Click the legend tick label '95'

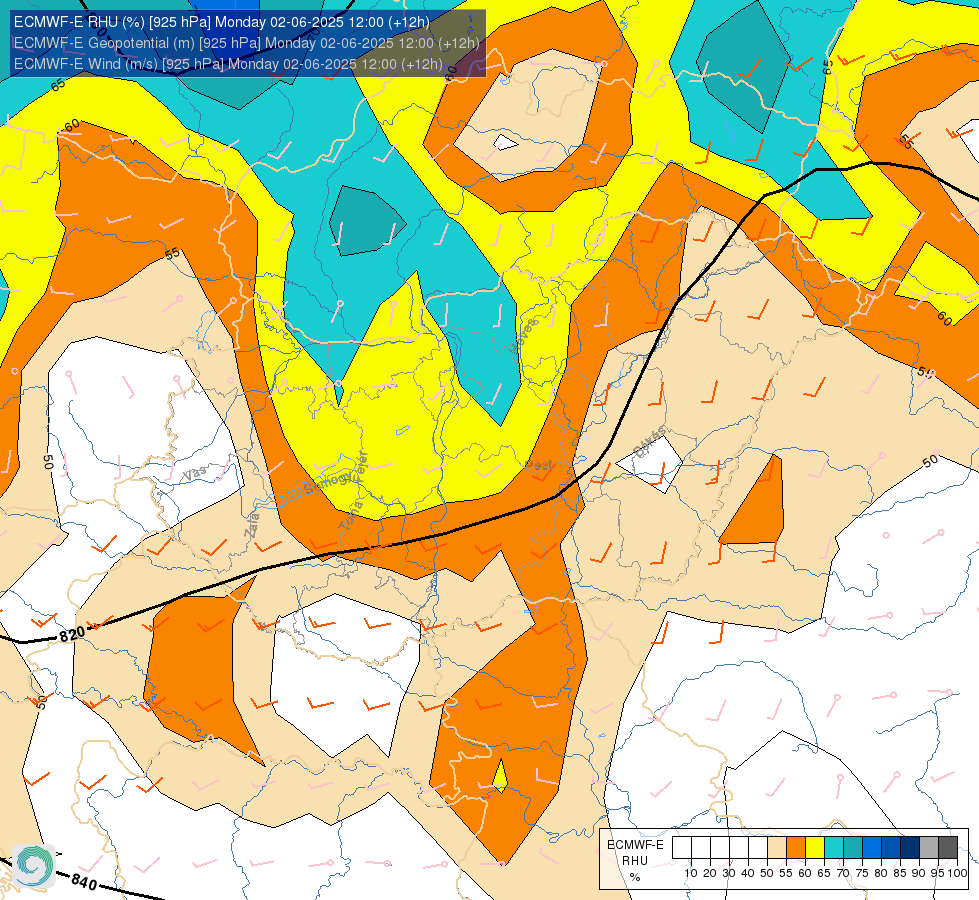(x=937, y=873)
